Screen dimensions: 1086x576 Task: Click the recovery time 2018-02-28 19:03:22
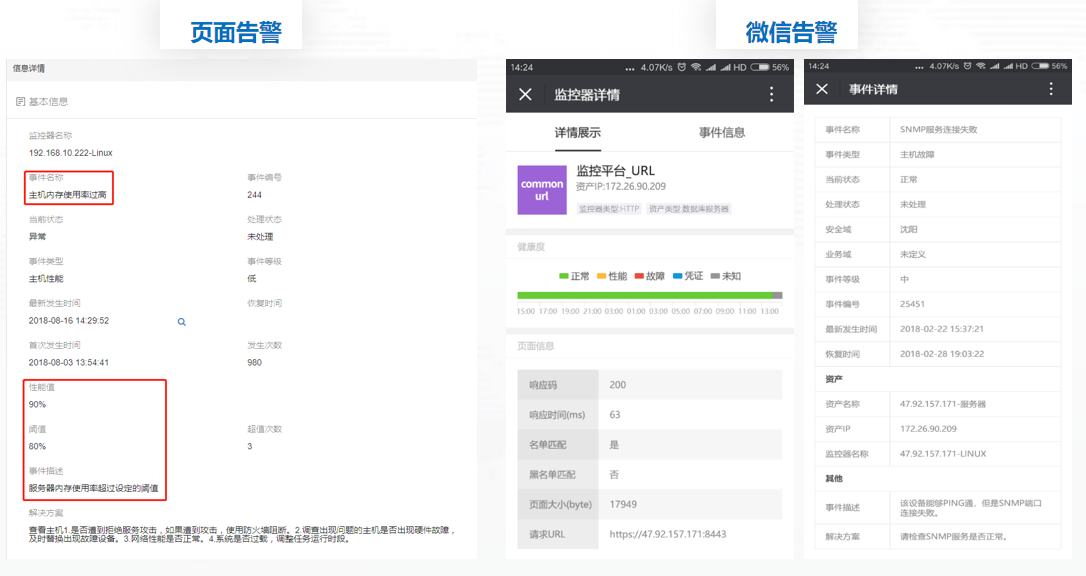(x=942, y=354)
